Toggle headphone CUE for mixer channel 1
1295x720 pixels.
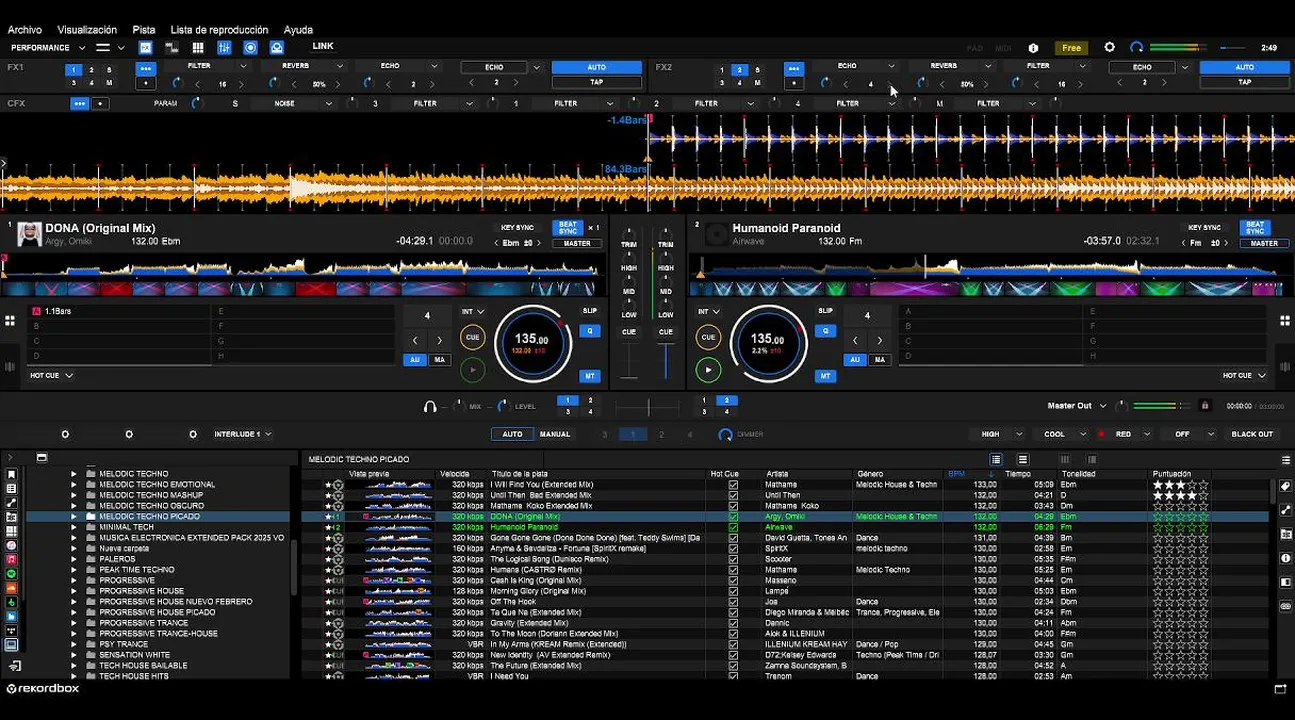[x=629, y=332]
